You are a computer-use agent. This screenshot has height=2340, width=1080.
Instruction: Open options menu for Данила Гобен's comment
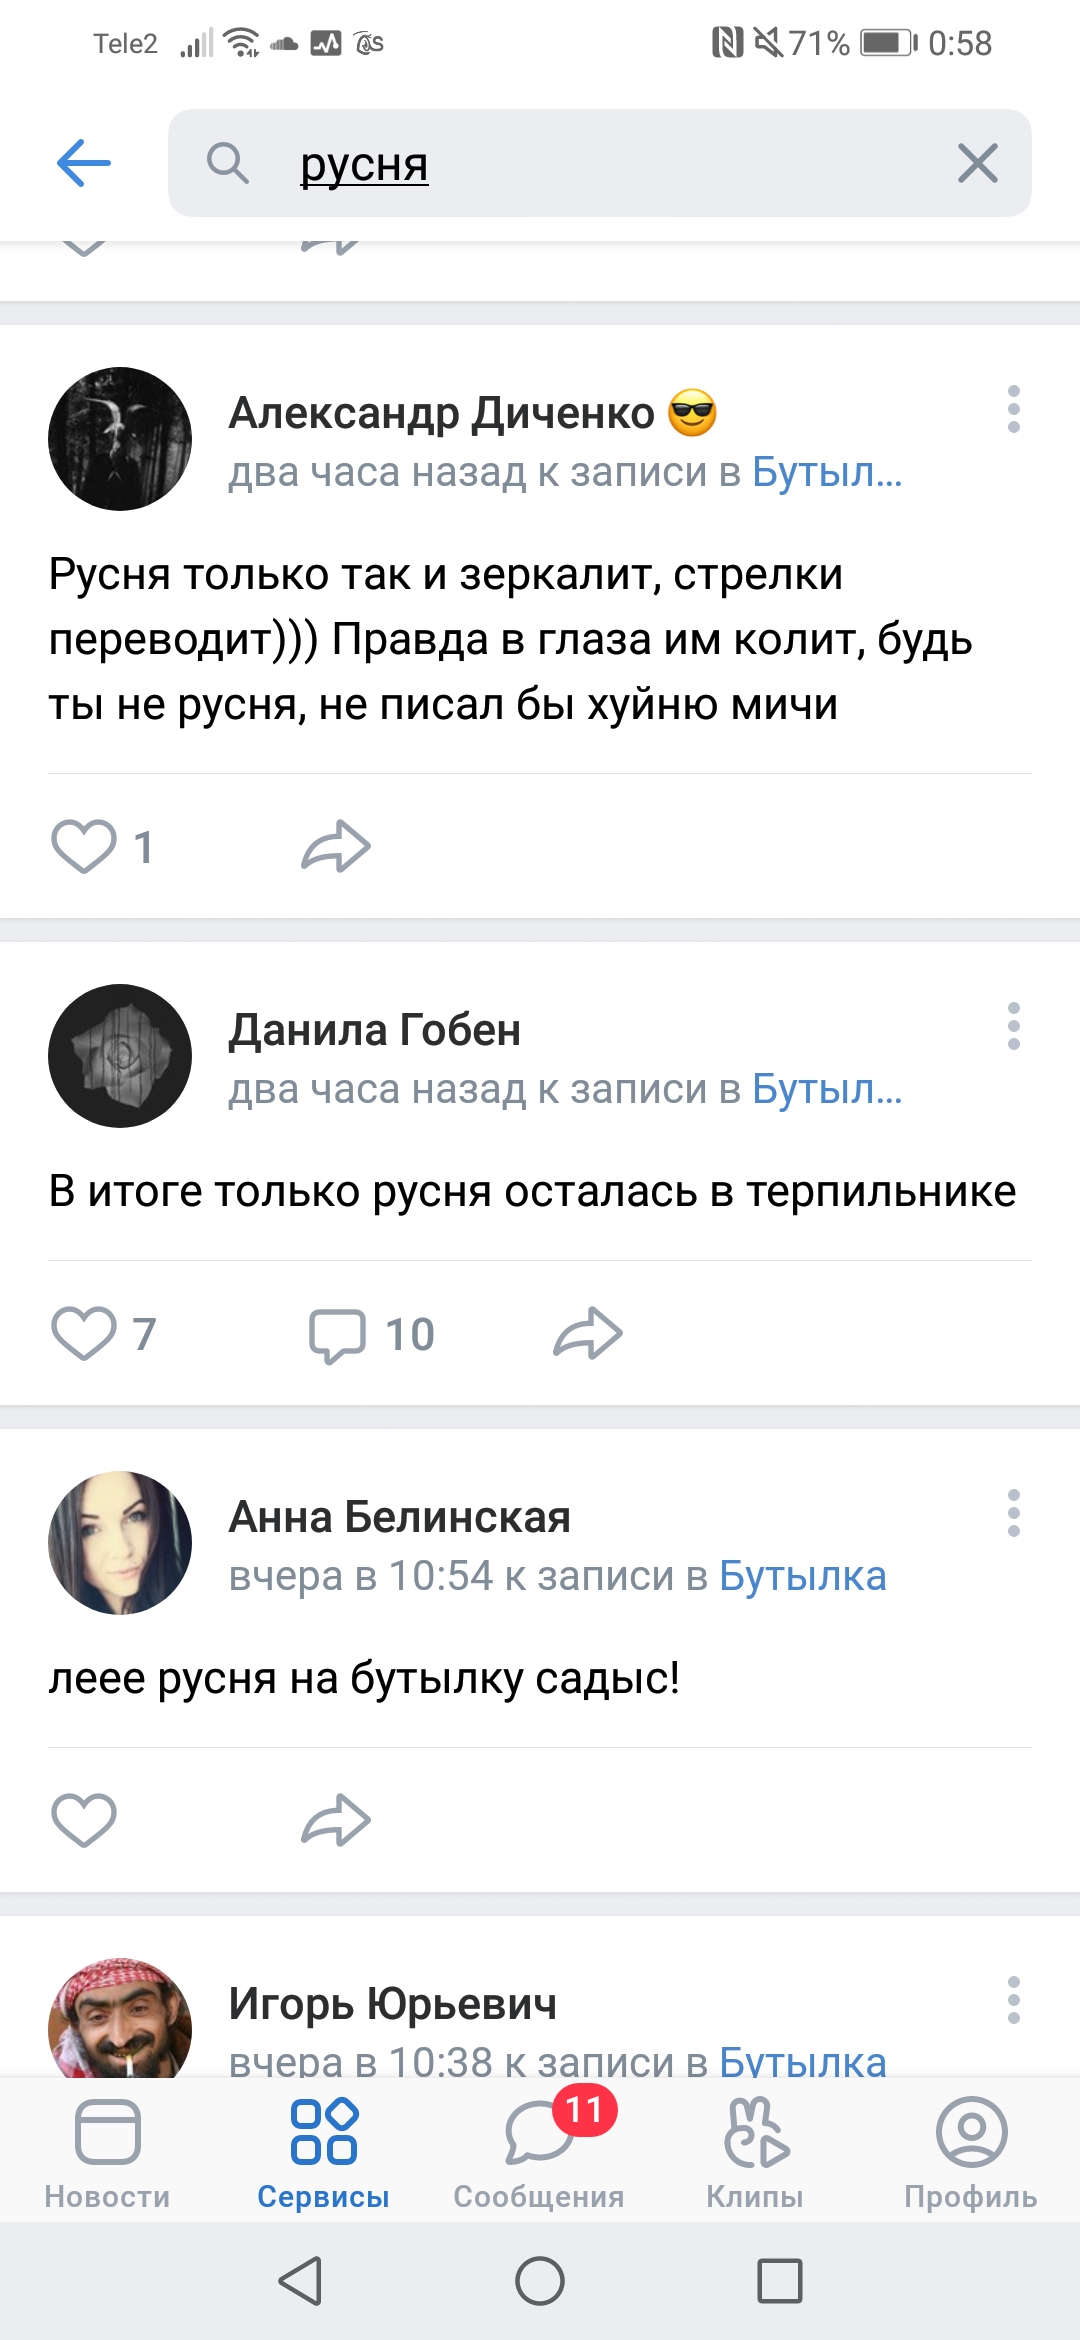1013,1027
